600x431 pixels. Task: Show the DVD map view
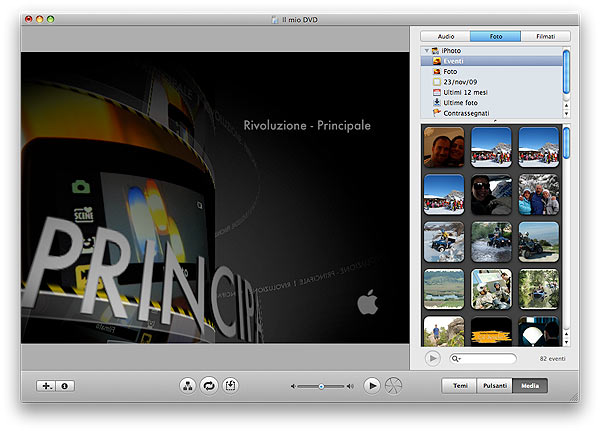[188, 386]
